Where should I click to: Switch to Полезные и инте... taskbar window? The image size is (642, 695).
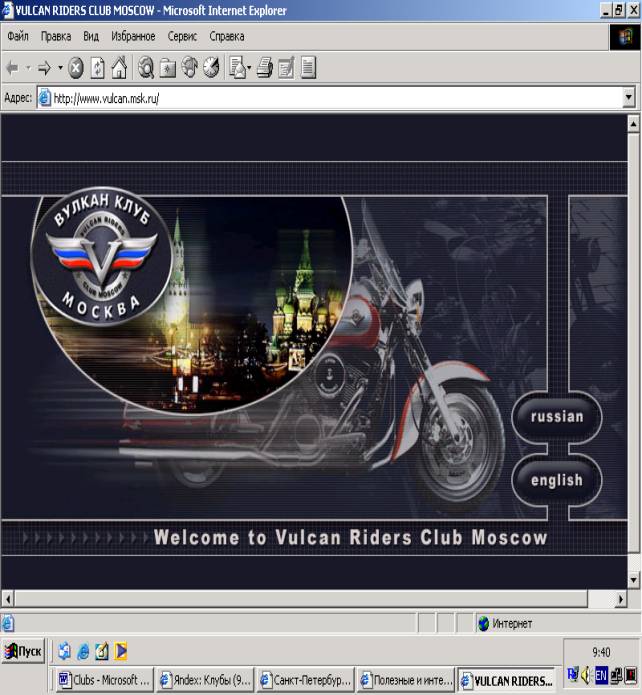tap(406, 680)
